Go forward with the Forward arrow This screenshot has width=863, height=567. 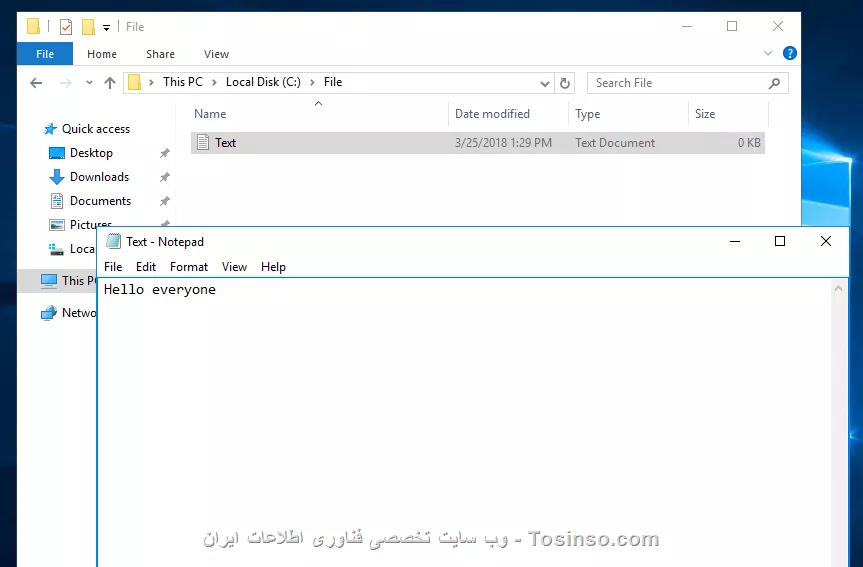[65, 83]
